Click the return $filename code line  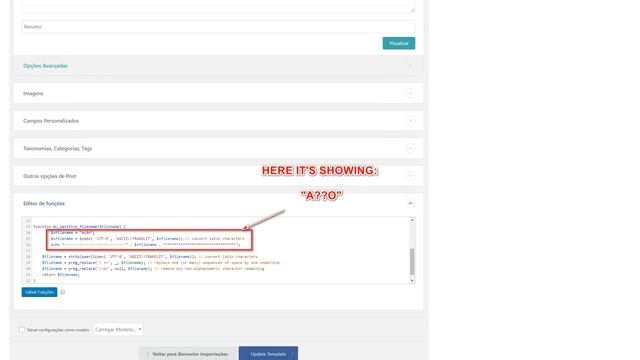[x=60, y=275]
